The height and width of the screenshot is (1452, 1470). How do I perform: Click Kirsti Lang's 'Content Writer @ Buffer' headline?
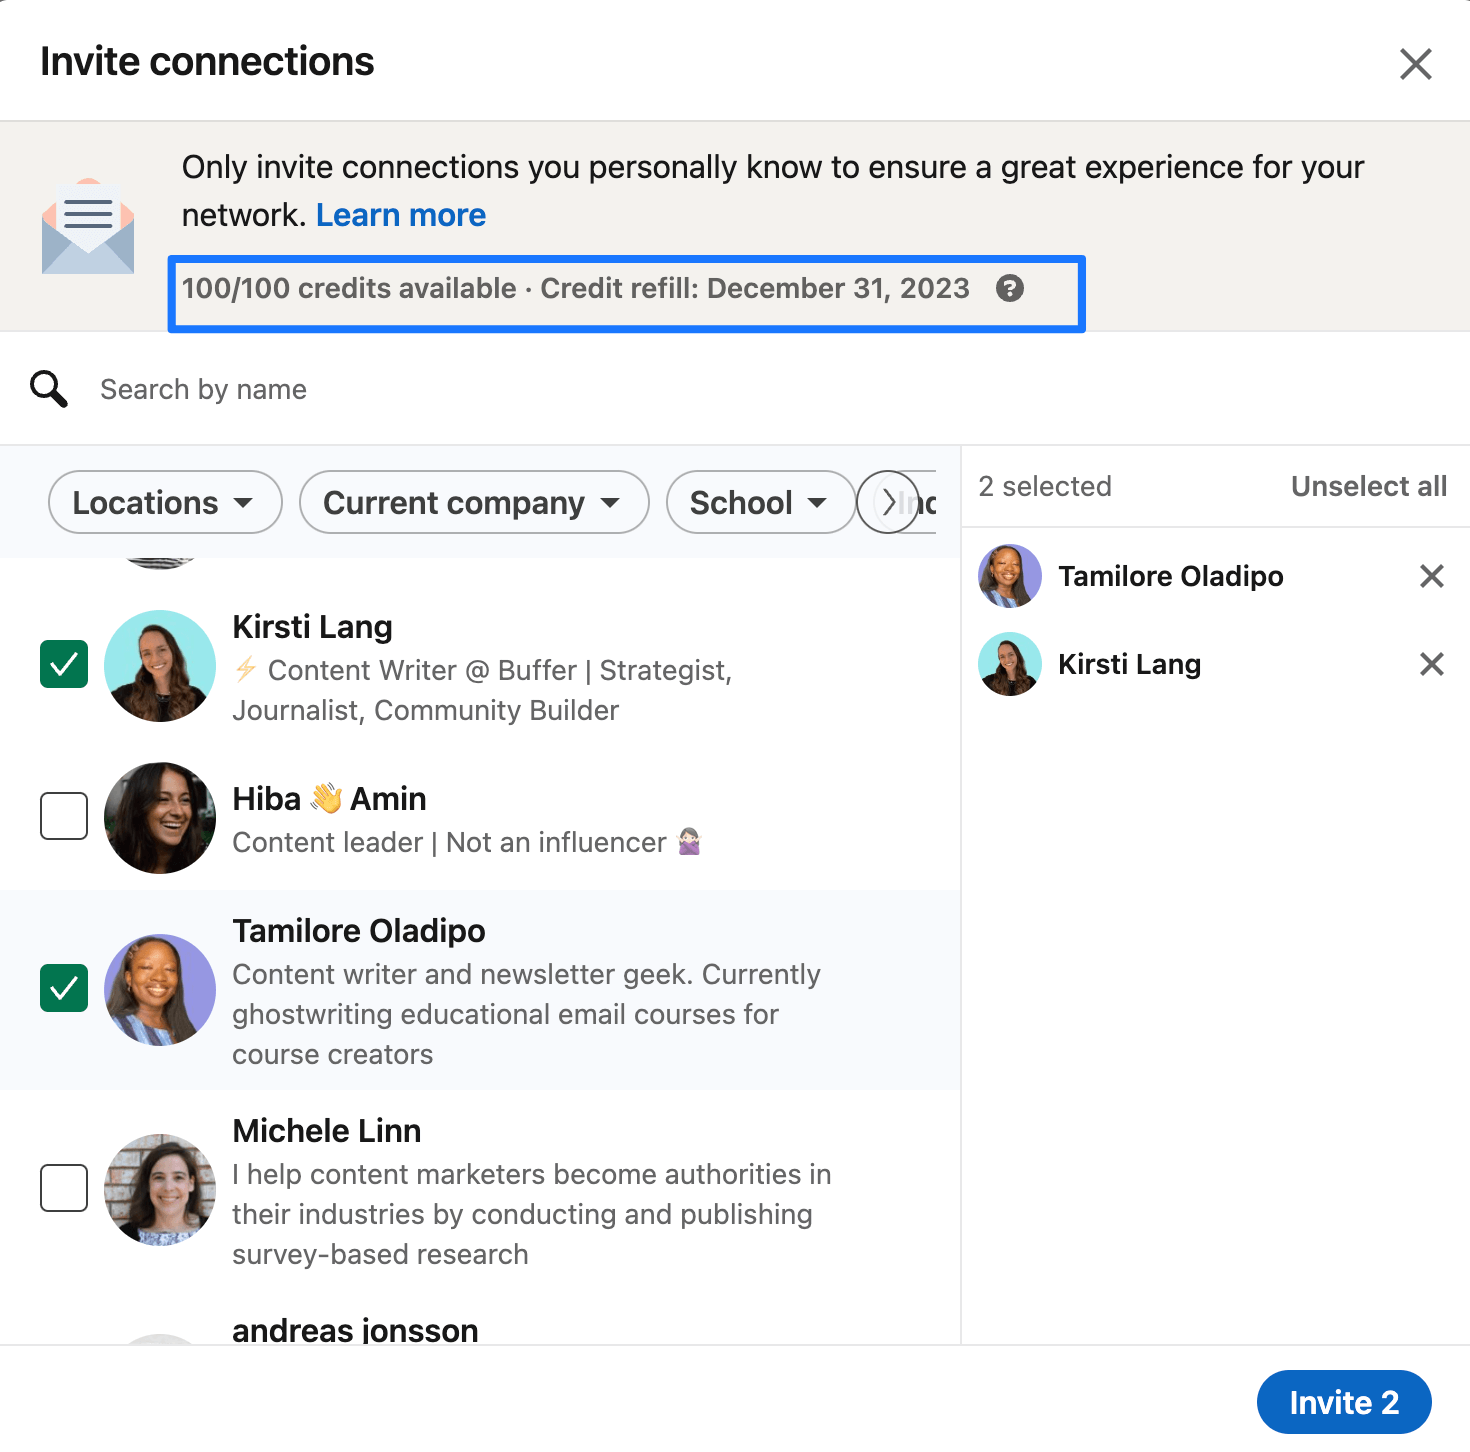[482, 690]
